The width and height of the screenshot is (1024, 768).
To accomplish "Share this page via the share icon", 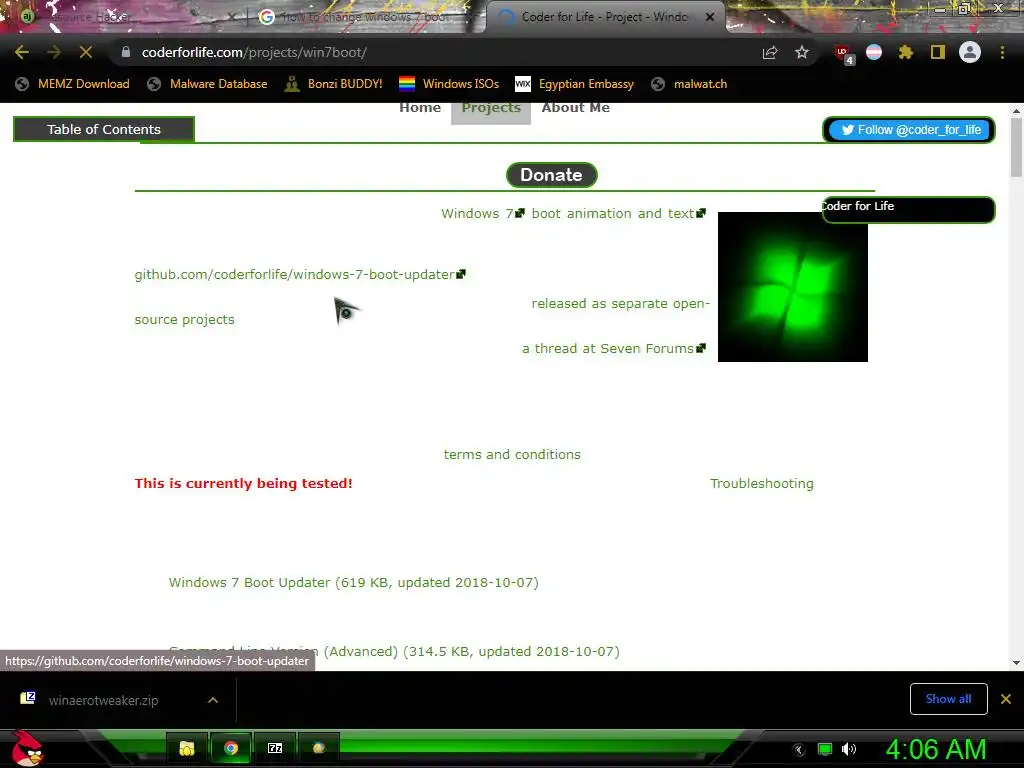I will point(770,53).
